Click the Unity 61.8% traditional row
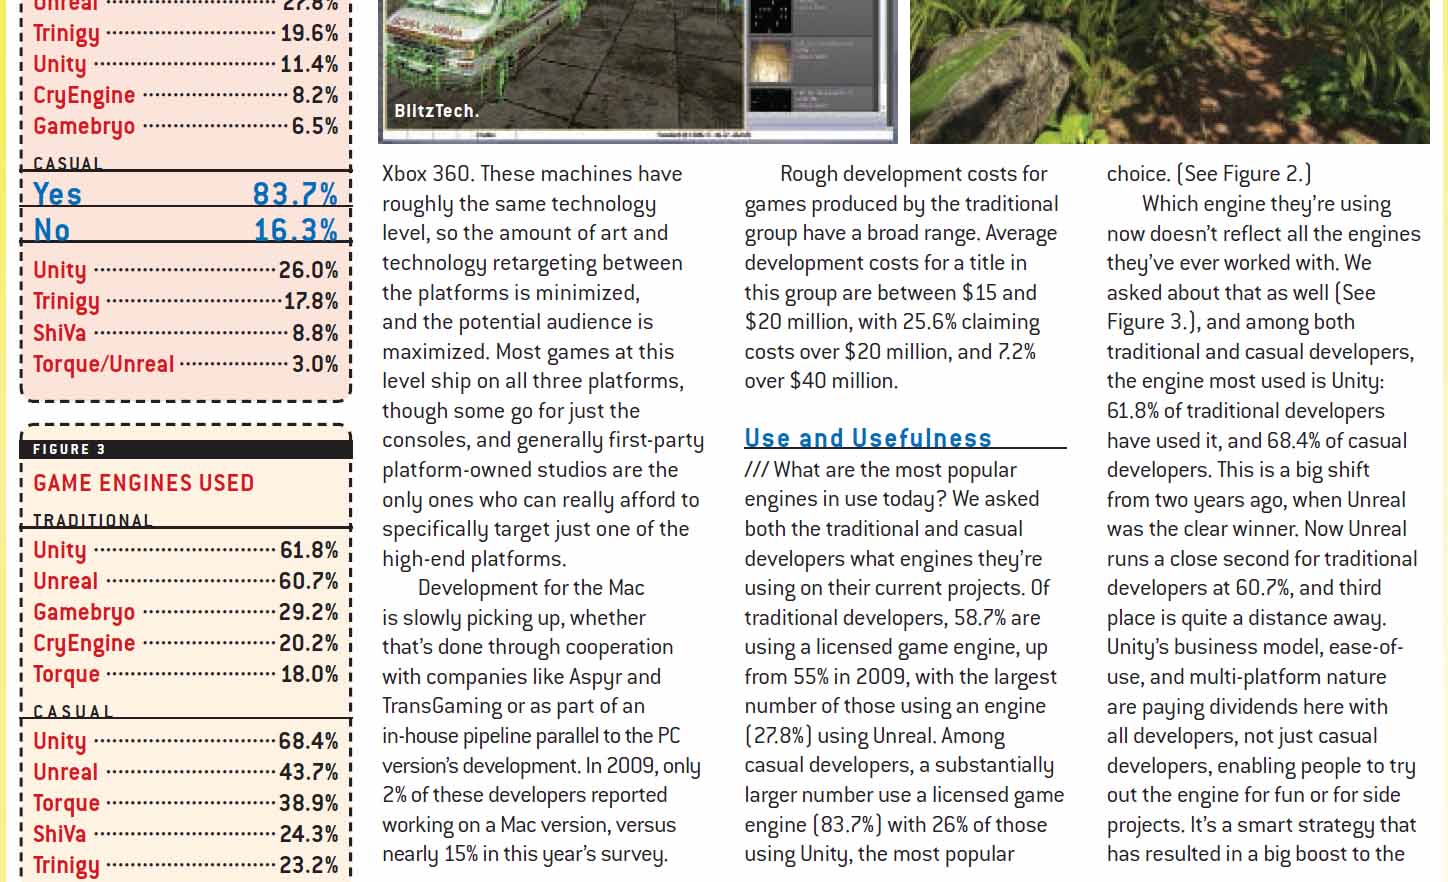 point(186,550)
